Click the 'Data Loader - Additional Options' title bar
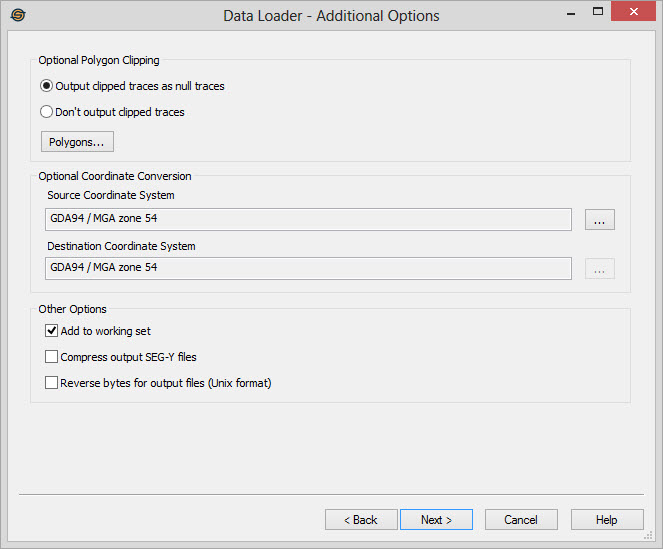This screenshot has height=549, width=663. pyautogui.click(x=330, y=16)
